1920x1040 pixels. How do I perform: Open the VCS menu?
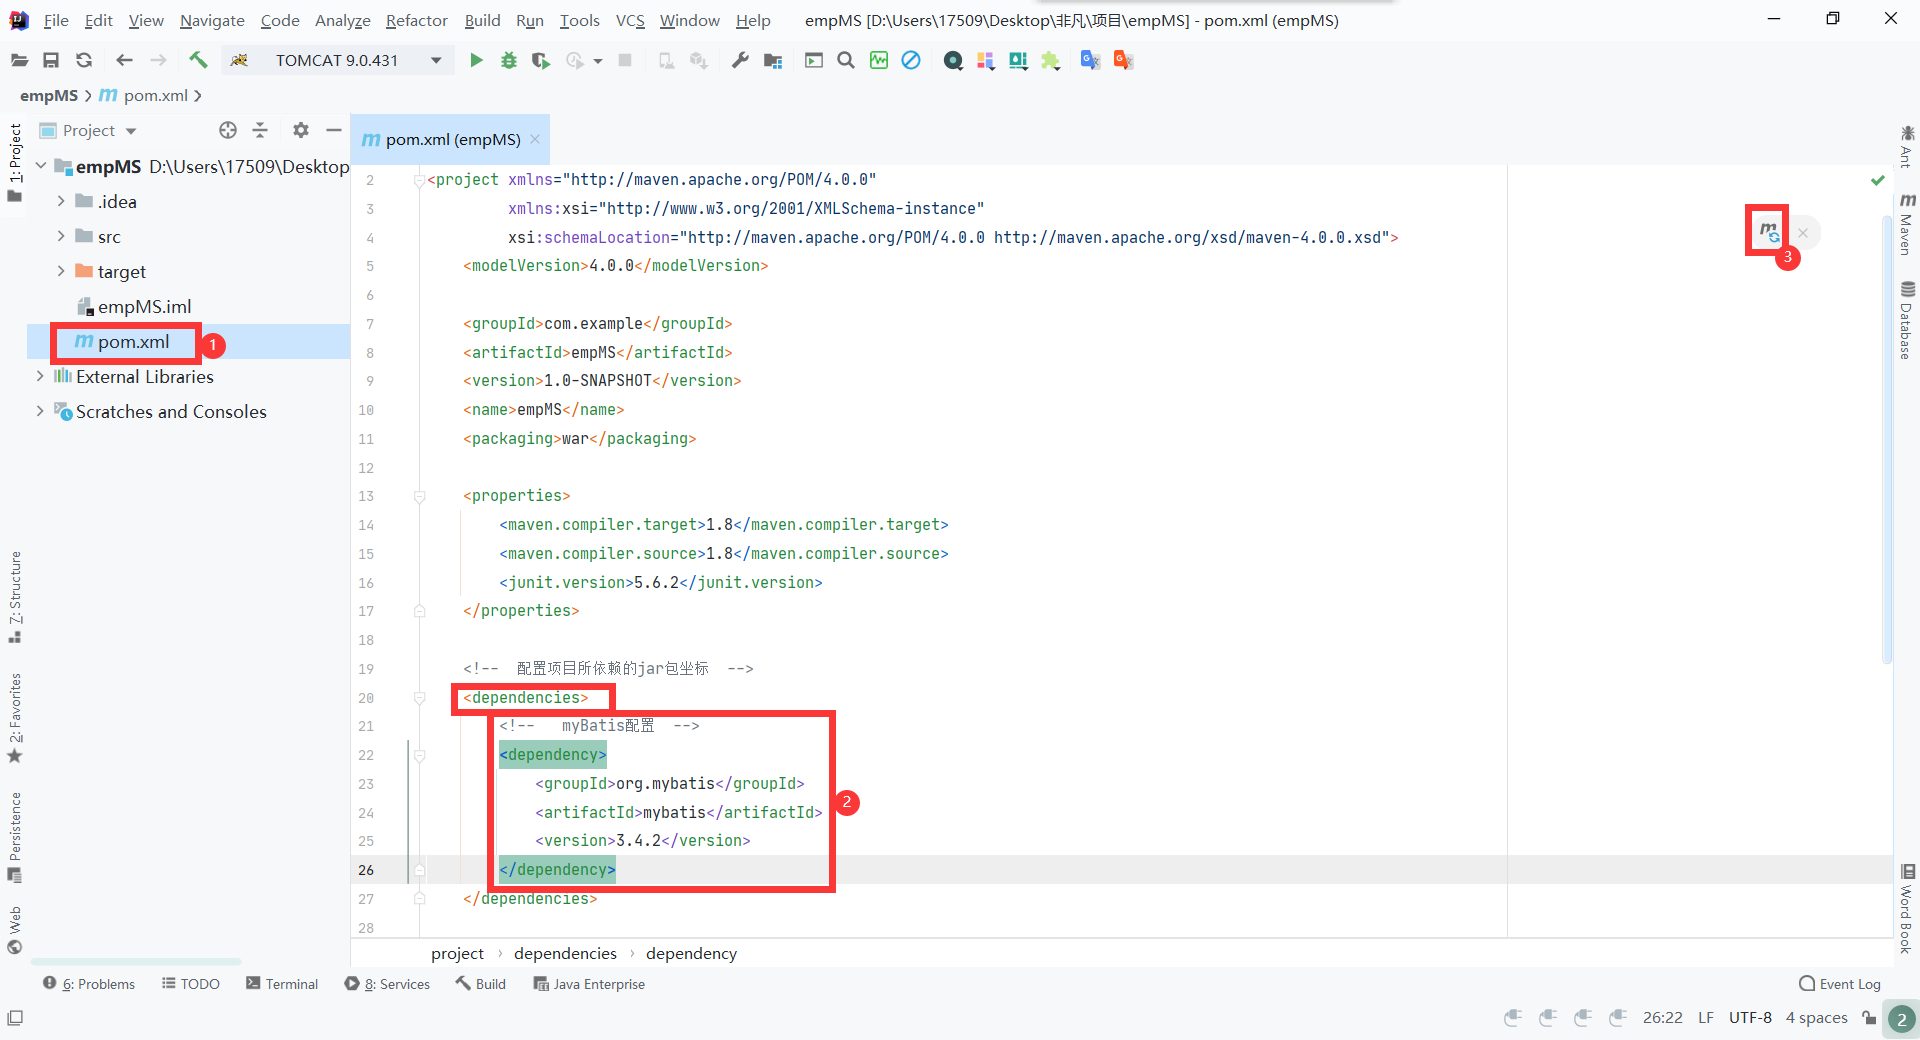pos(630,20)
